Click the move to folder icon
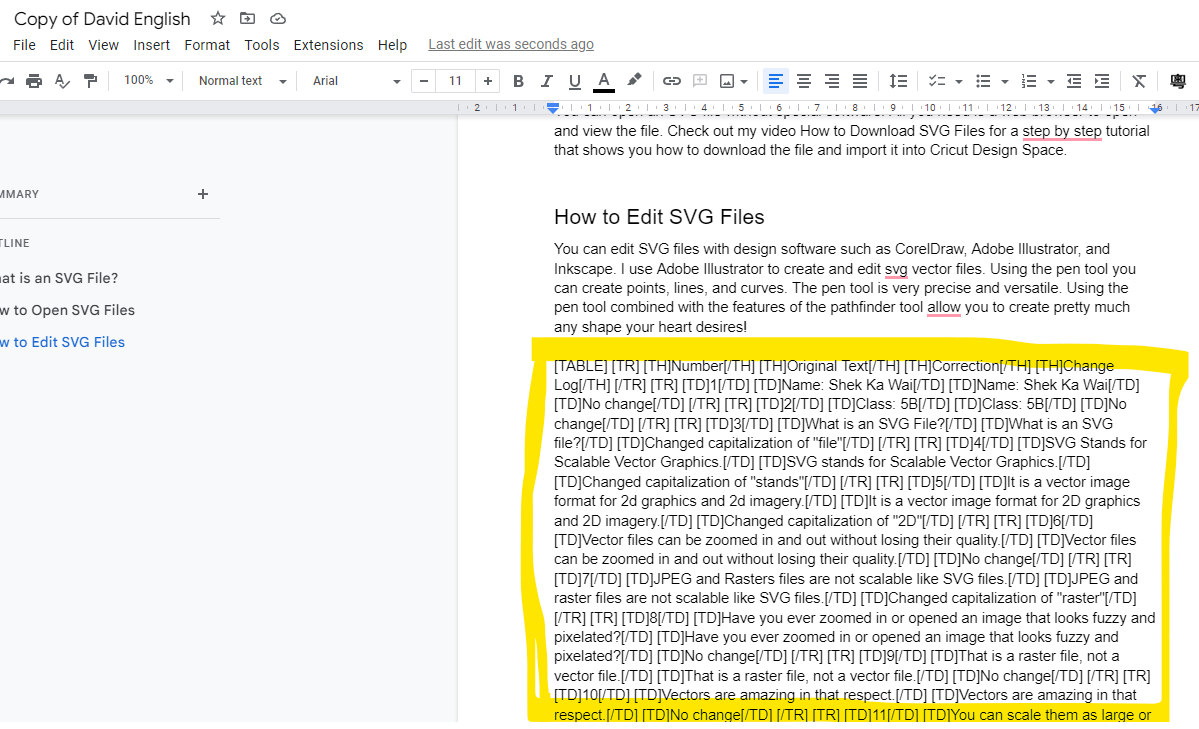1199x729 pixels. (248, 18)
